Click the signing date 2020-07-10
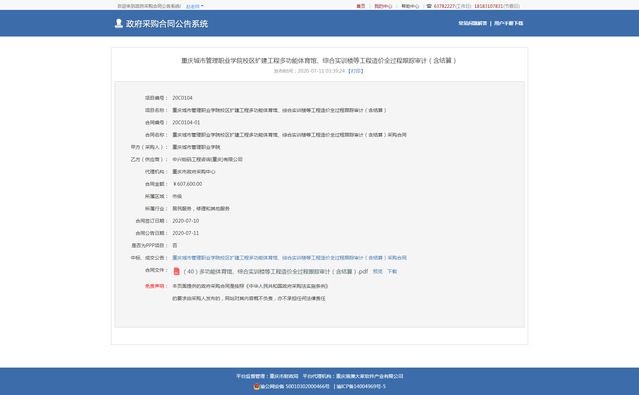639x395 pixels. [185, 221]
